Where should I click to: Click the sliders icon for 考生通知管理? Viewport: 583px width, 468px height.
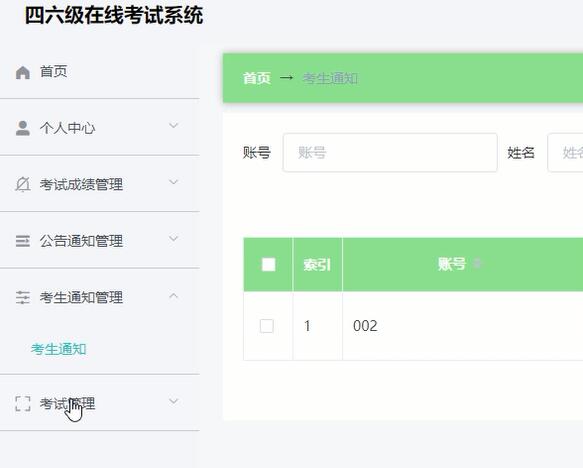coord(23,297)
